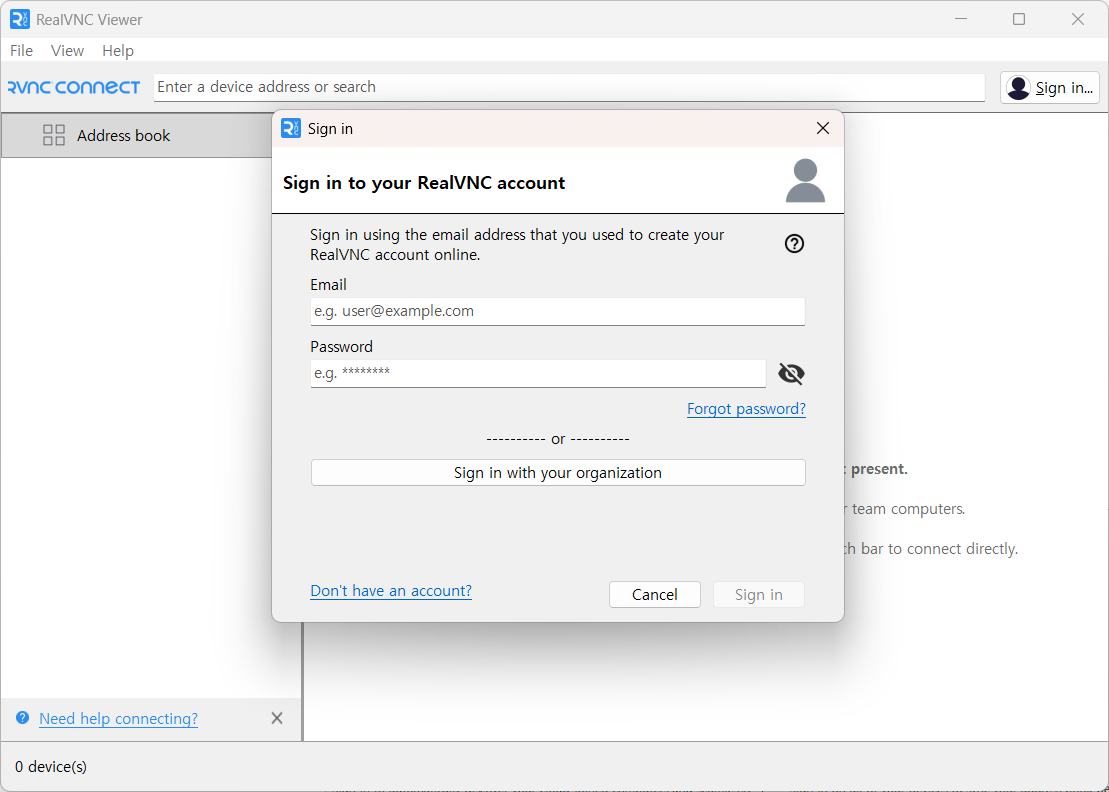1109x792 pixels.
Task: Toggle password visibility eye icon
Action: [791, 373]
